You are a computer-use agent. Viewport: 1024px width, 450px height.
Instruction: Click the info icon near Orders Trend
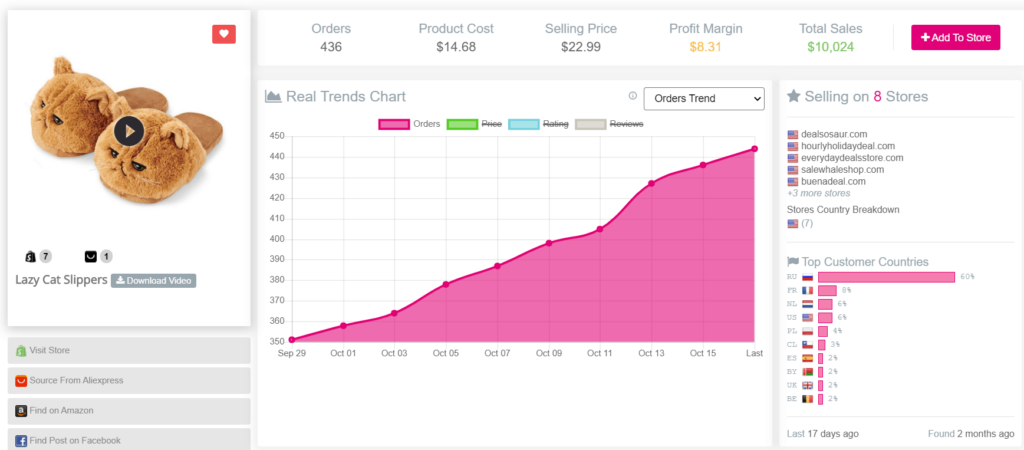click(x=633, y=96)
